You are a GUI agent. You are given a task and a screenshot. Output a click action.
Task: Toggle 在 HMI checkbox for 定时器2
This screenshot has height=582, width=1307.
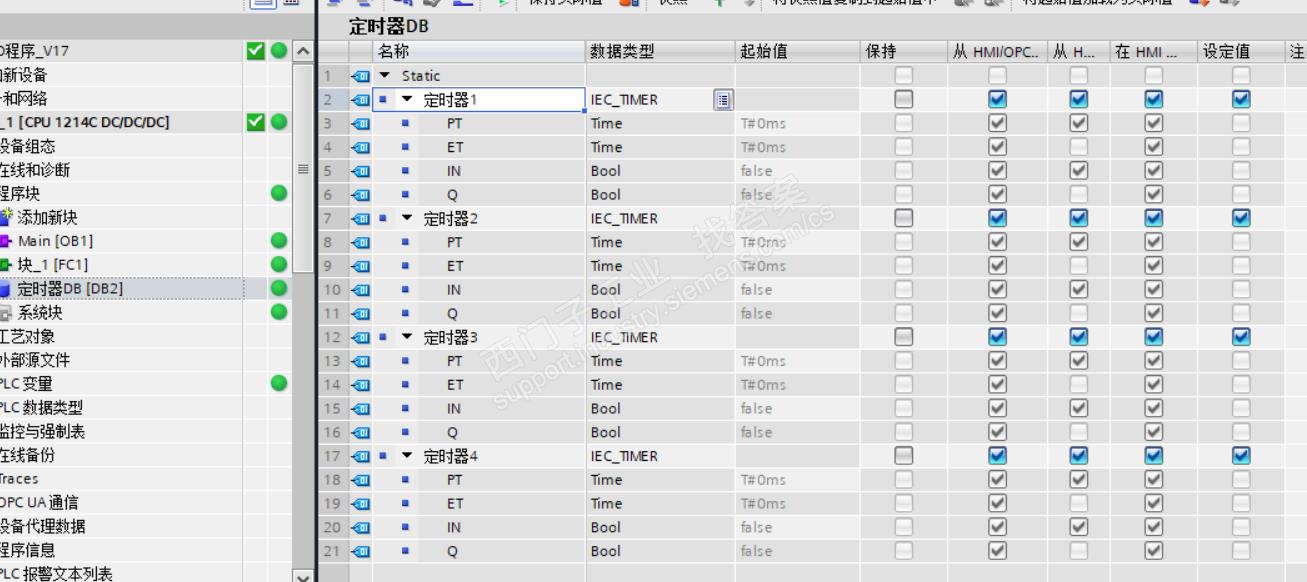(1153, 218)
